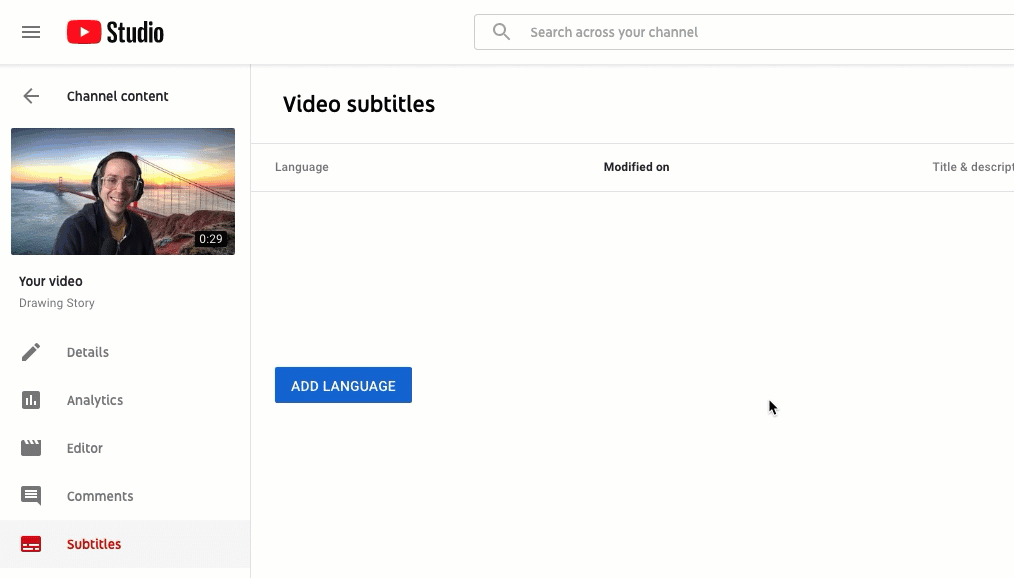Viewport: 1014px width, 578px height.
Task: Click the Drawing Story video label
Action: click(x=57, y=303)
